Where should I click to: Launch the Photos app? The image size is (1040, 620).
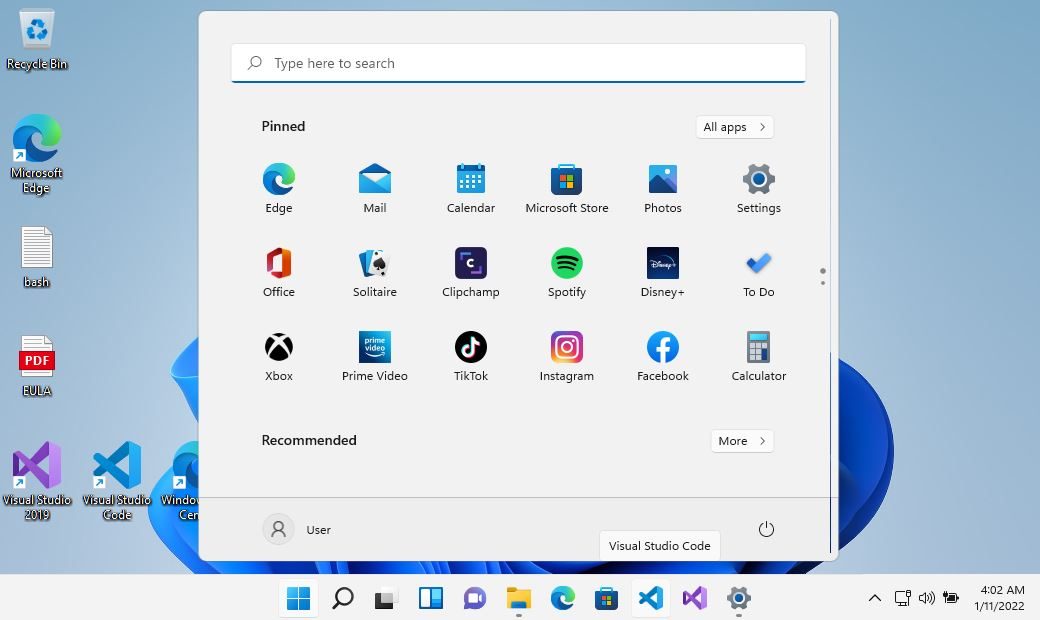pos(663,188)
